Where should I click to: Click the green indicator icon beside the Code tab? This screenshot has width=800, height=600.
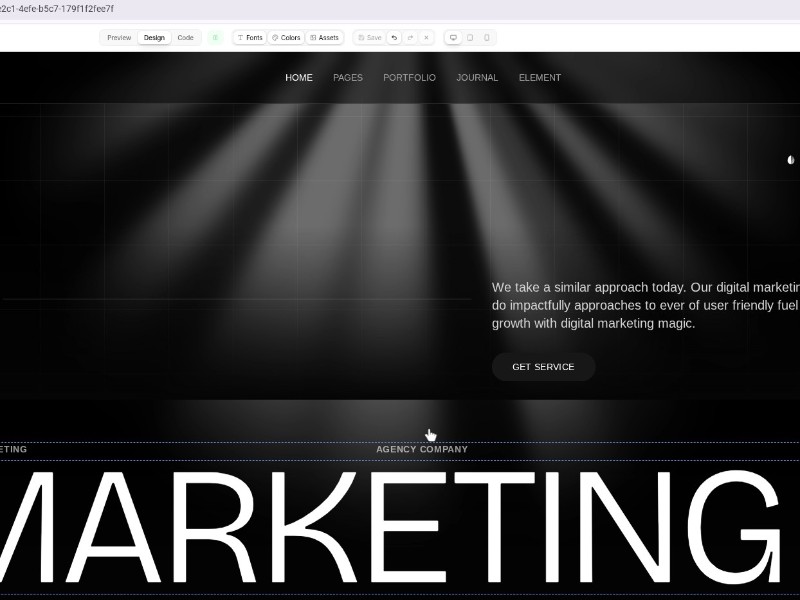click(215, 37)
